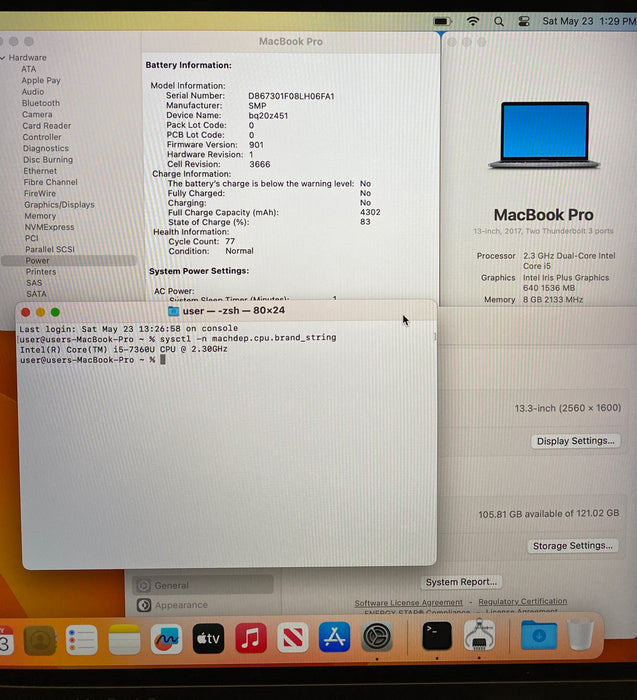Screen dimensions: 637x700
Task: Select ATA in System Information sidebar
Action: tap(29, 69)
